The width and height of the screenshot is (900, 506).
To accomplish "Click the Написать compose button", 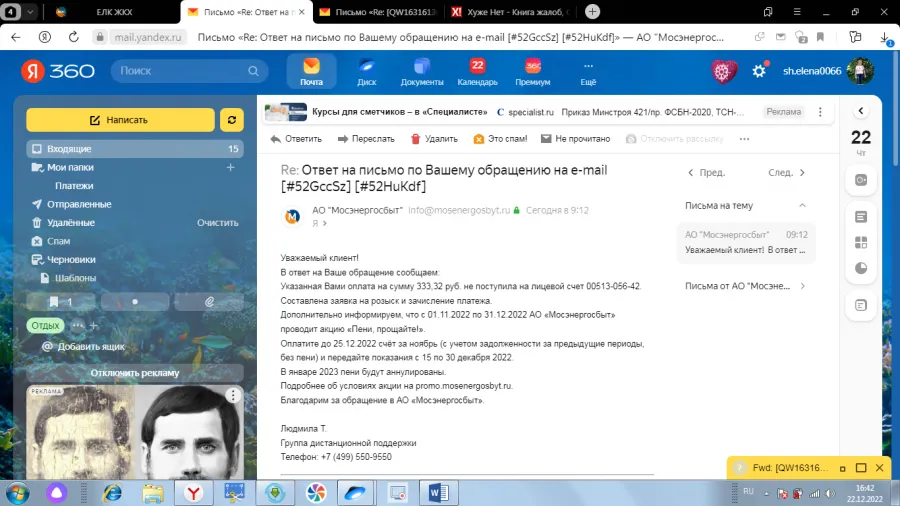I will pyautogui.click(x=120, y=120).
